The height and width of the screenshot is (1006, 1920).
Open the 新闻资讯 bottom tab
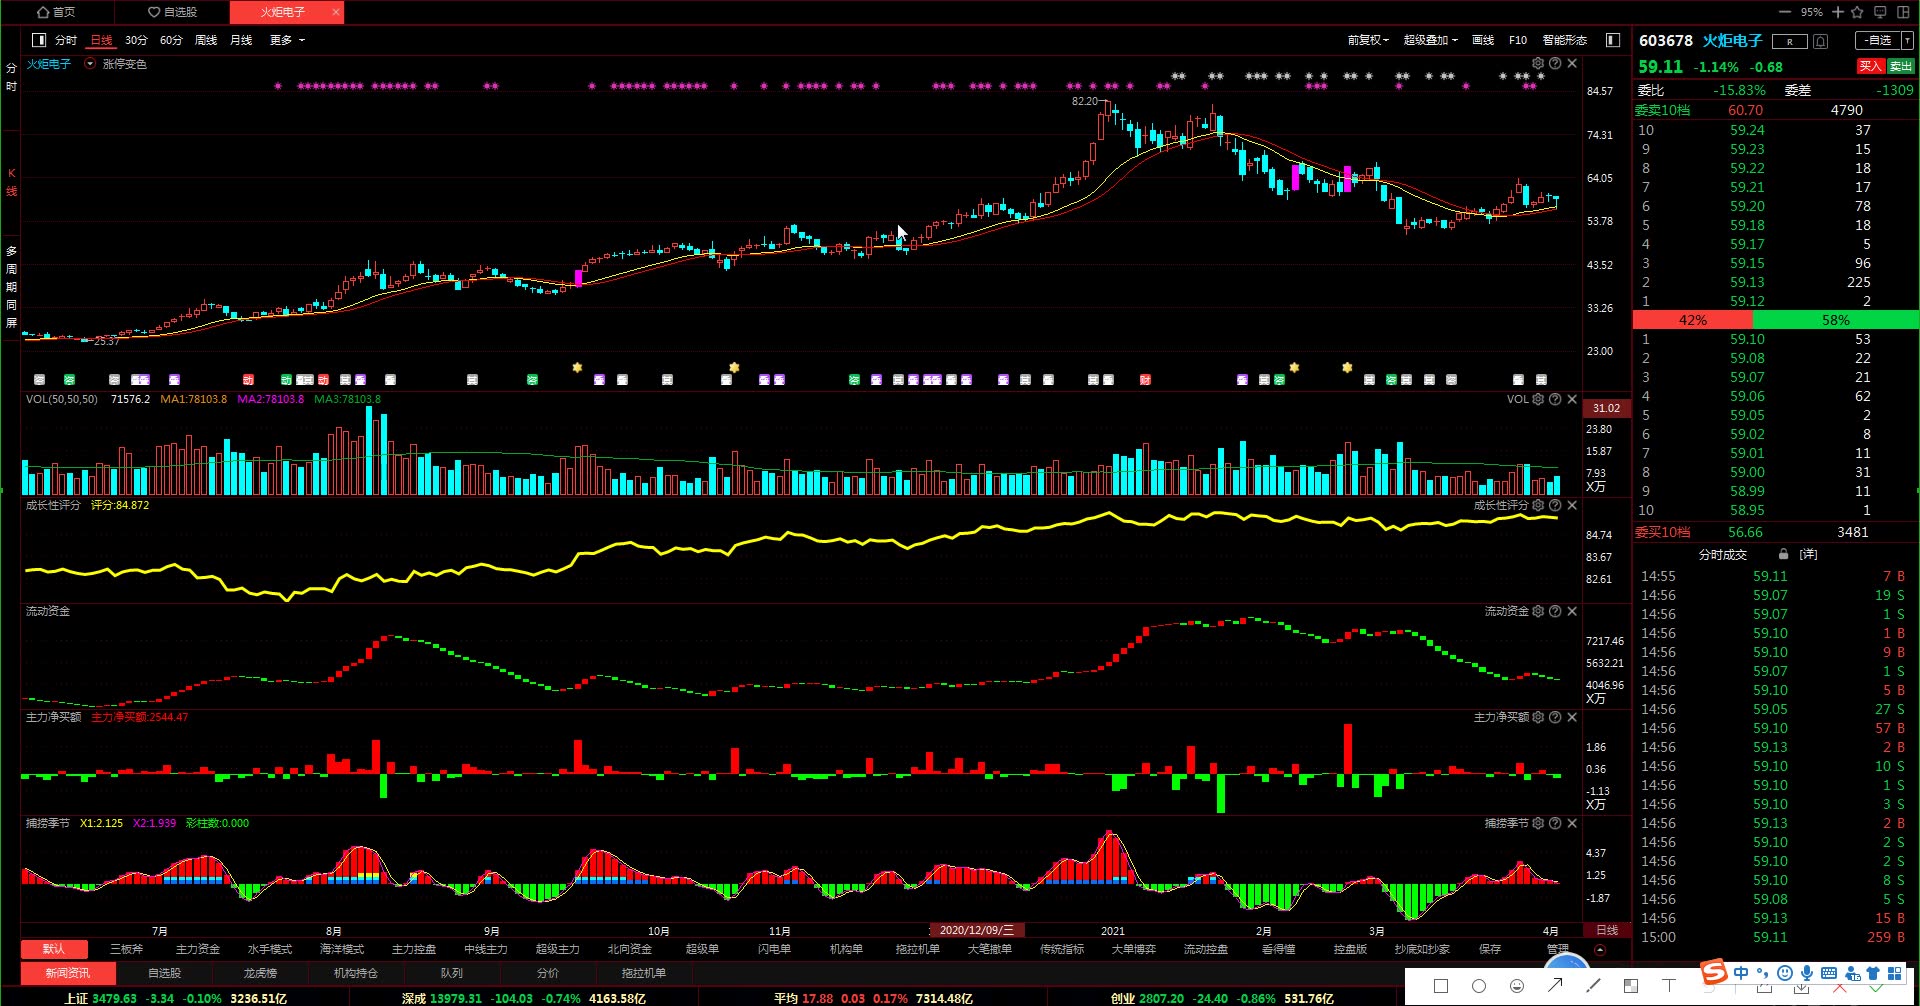[67, 973]
